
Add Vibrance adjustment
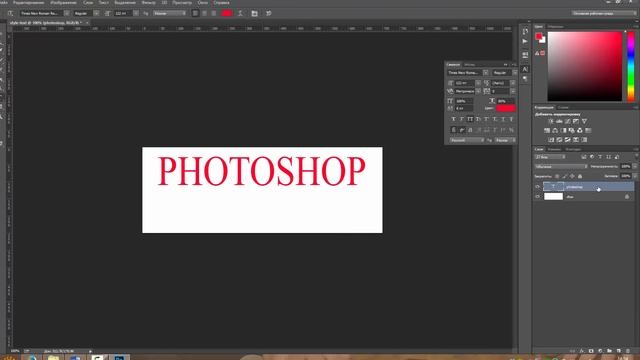pos(584,121)
